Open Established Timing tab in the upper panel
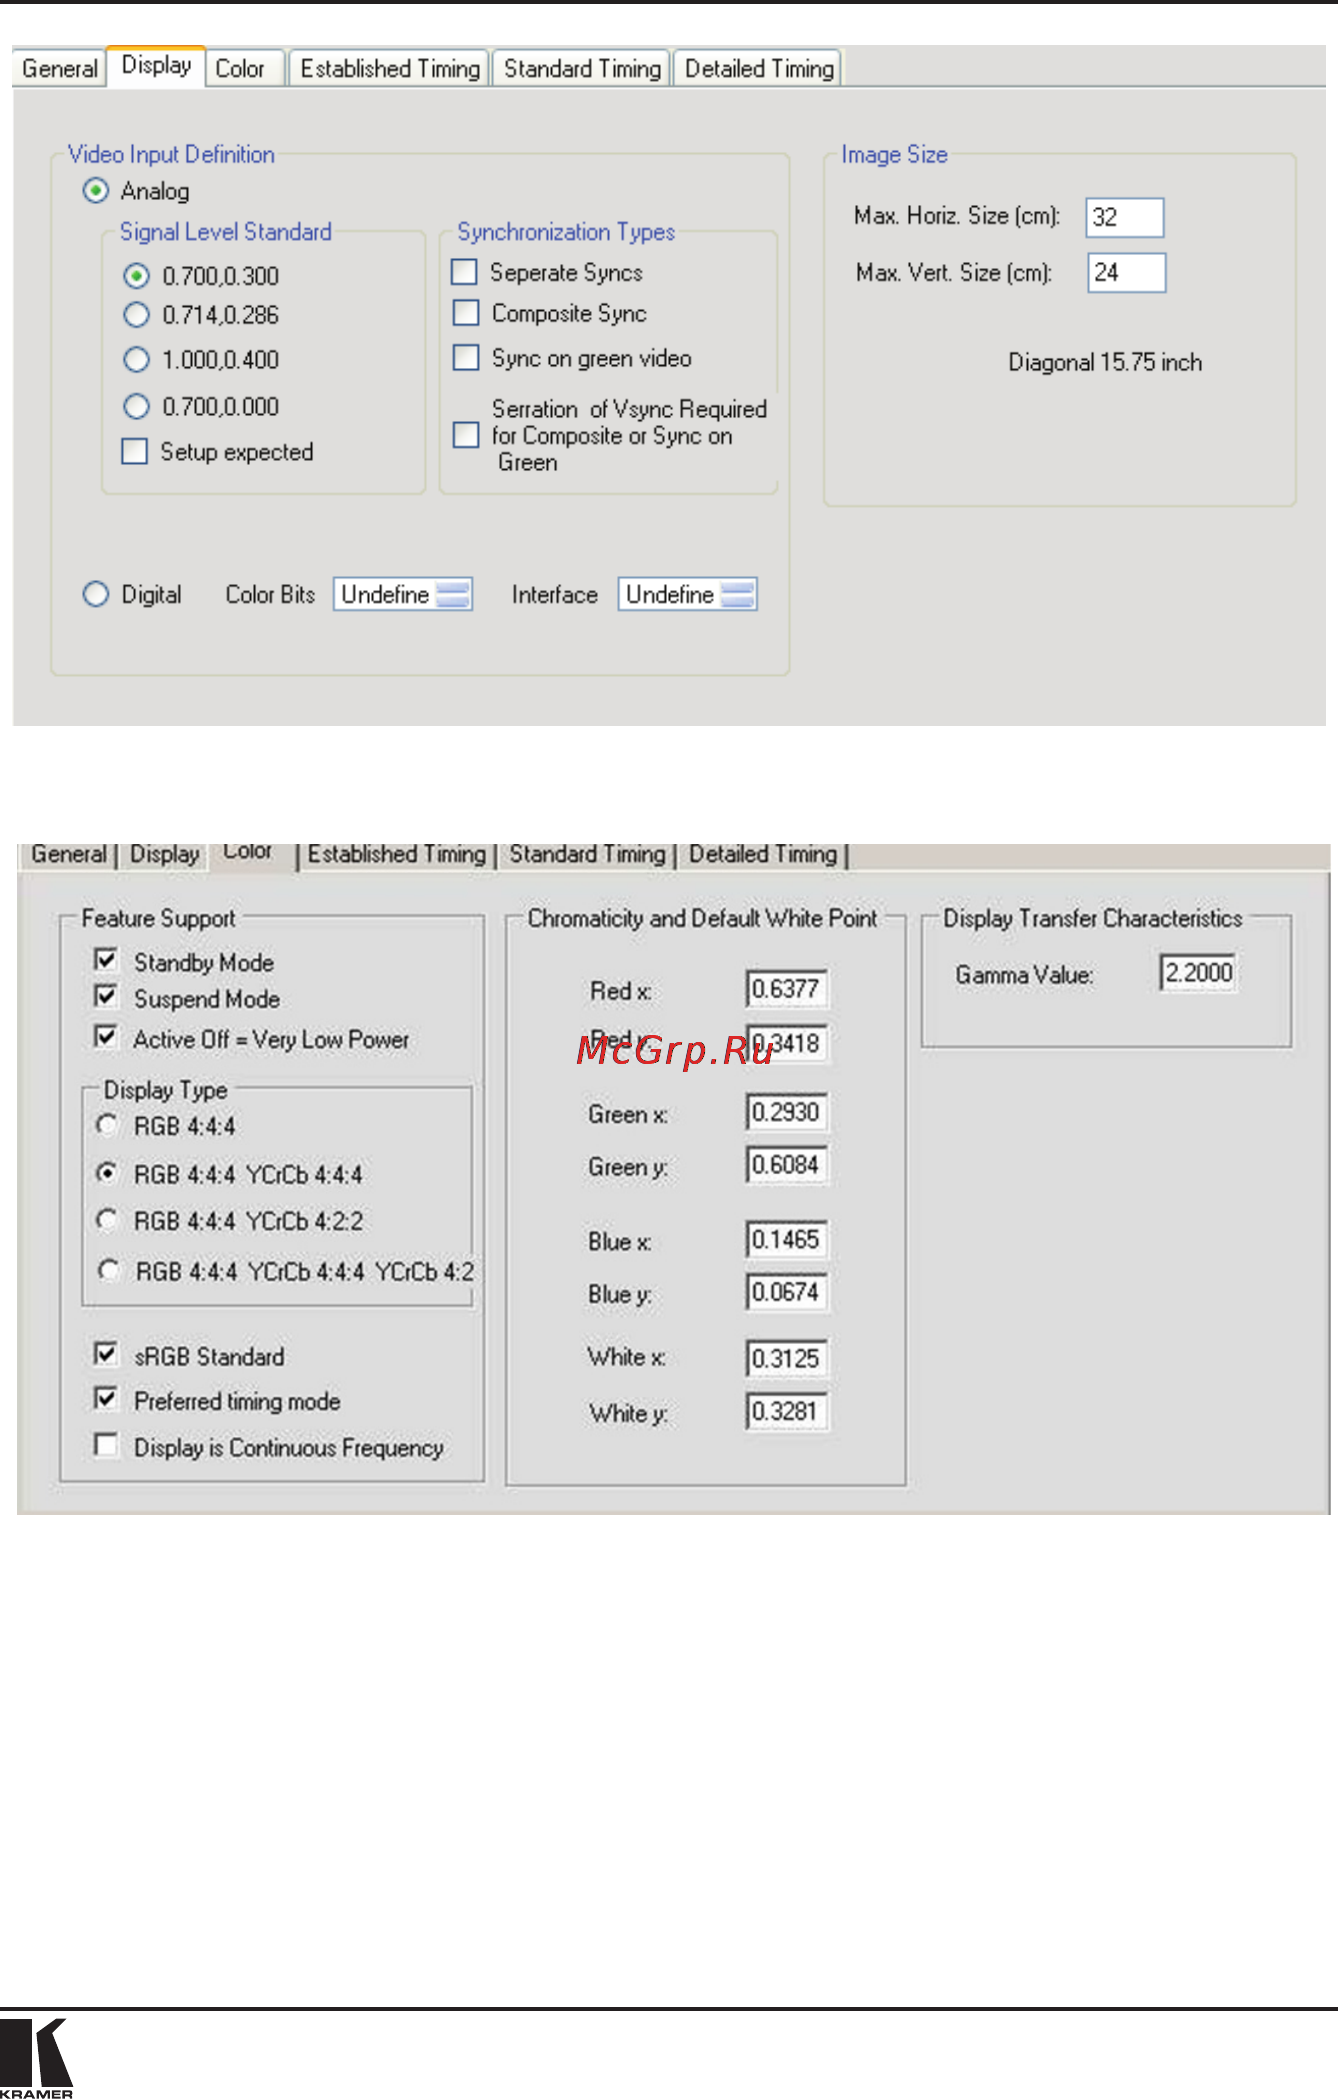Image resolution: width=1338 pixels, height=2099 pixels. tap(390, 68)
